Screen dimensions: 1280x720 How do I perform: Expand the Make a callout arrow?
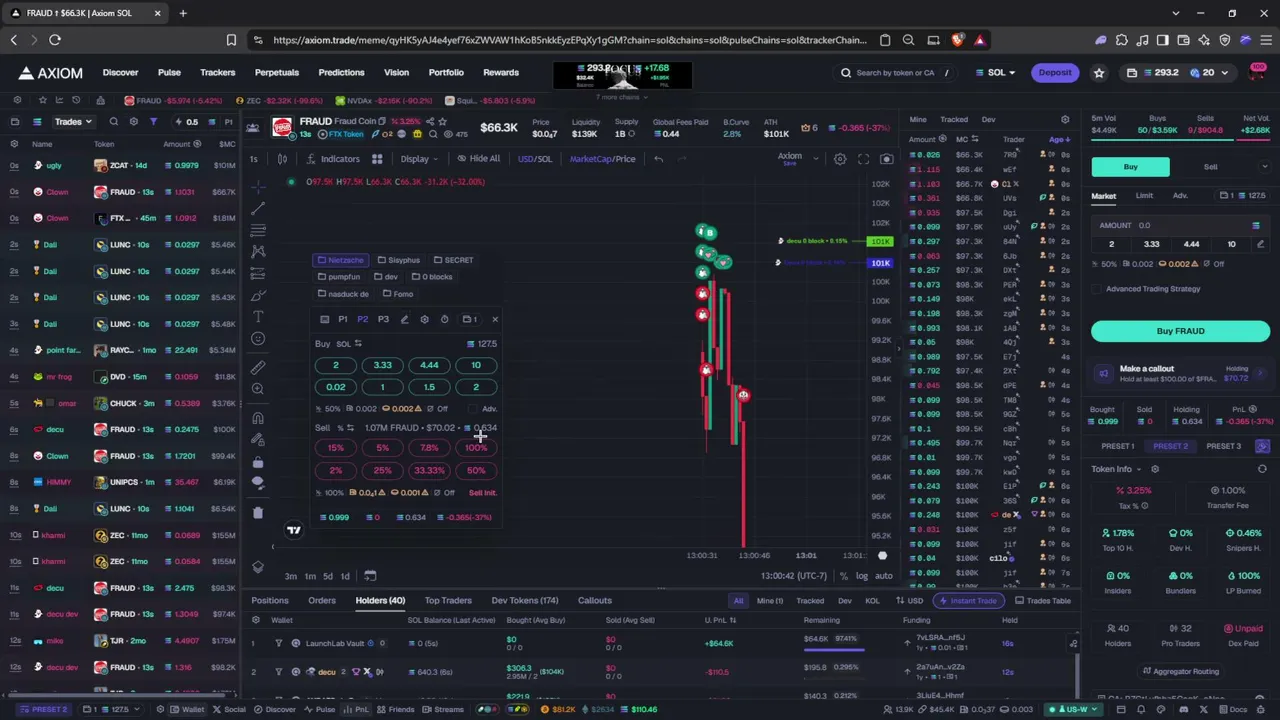[x=1261, y=373]
